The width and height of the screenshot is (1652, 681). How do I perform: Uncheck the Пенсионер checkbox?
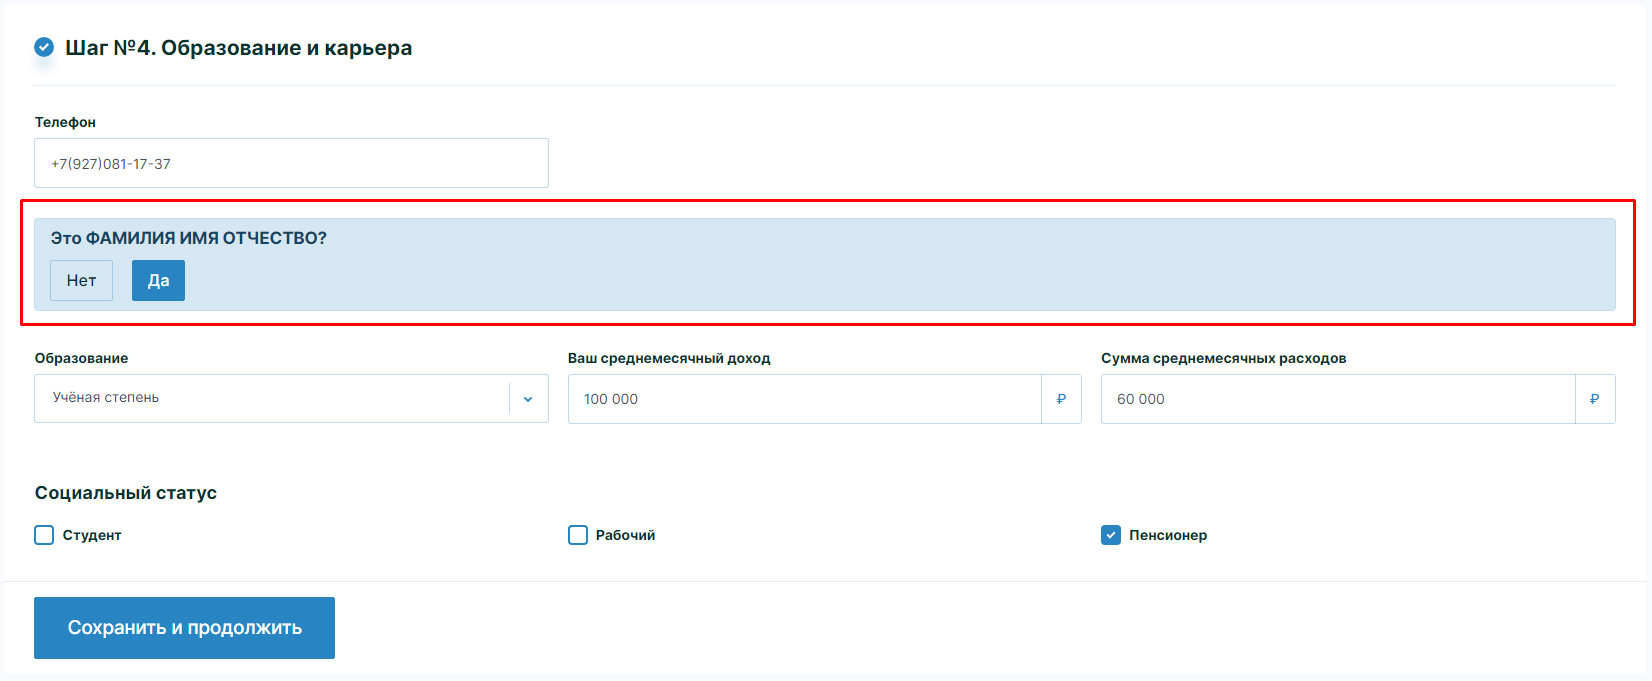1111,535
